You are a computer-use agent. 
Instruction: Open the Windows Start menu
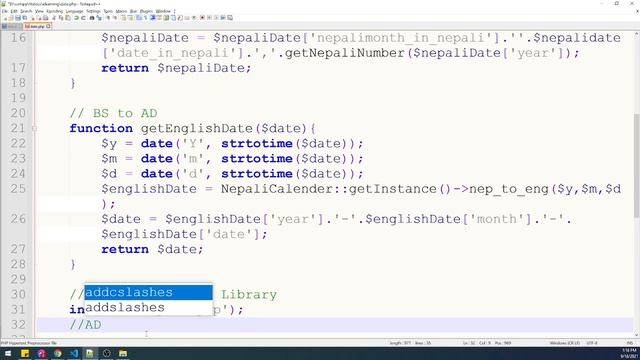pyautogui.click(x=8, y=353)
